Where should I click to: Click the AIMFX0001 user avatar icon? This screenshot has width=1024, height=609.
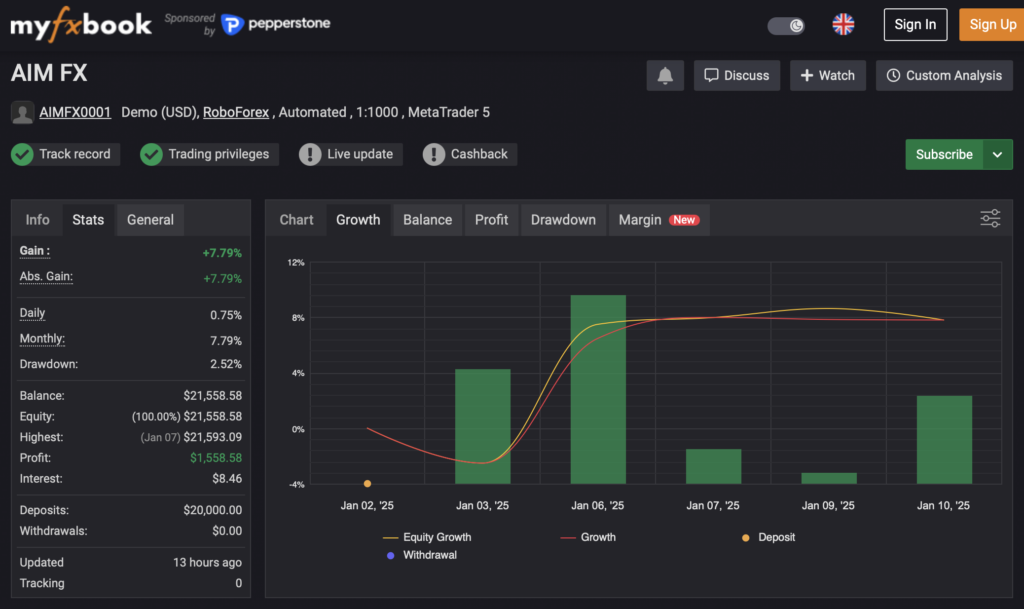(x=22, y=113)
